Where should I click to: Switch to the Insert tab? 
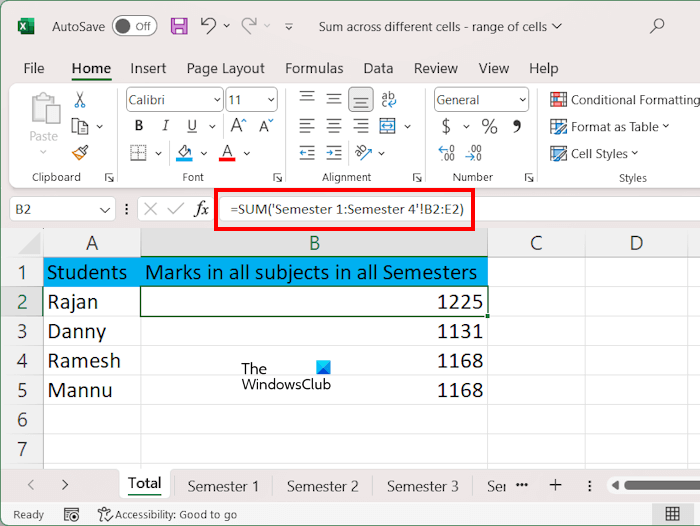148,68
